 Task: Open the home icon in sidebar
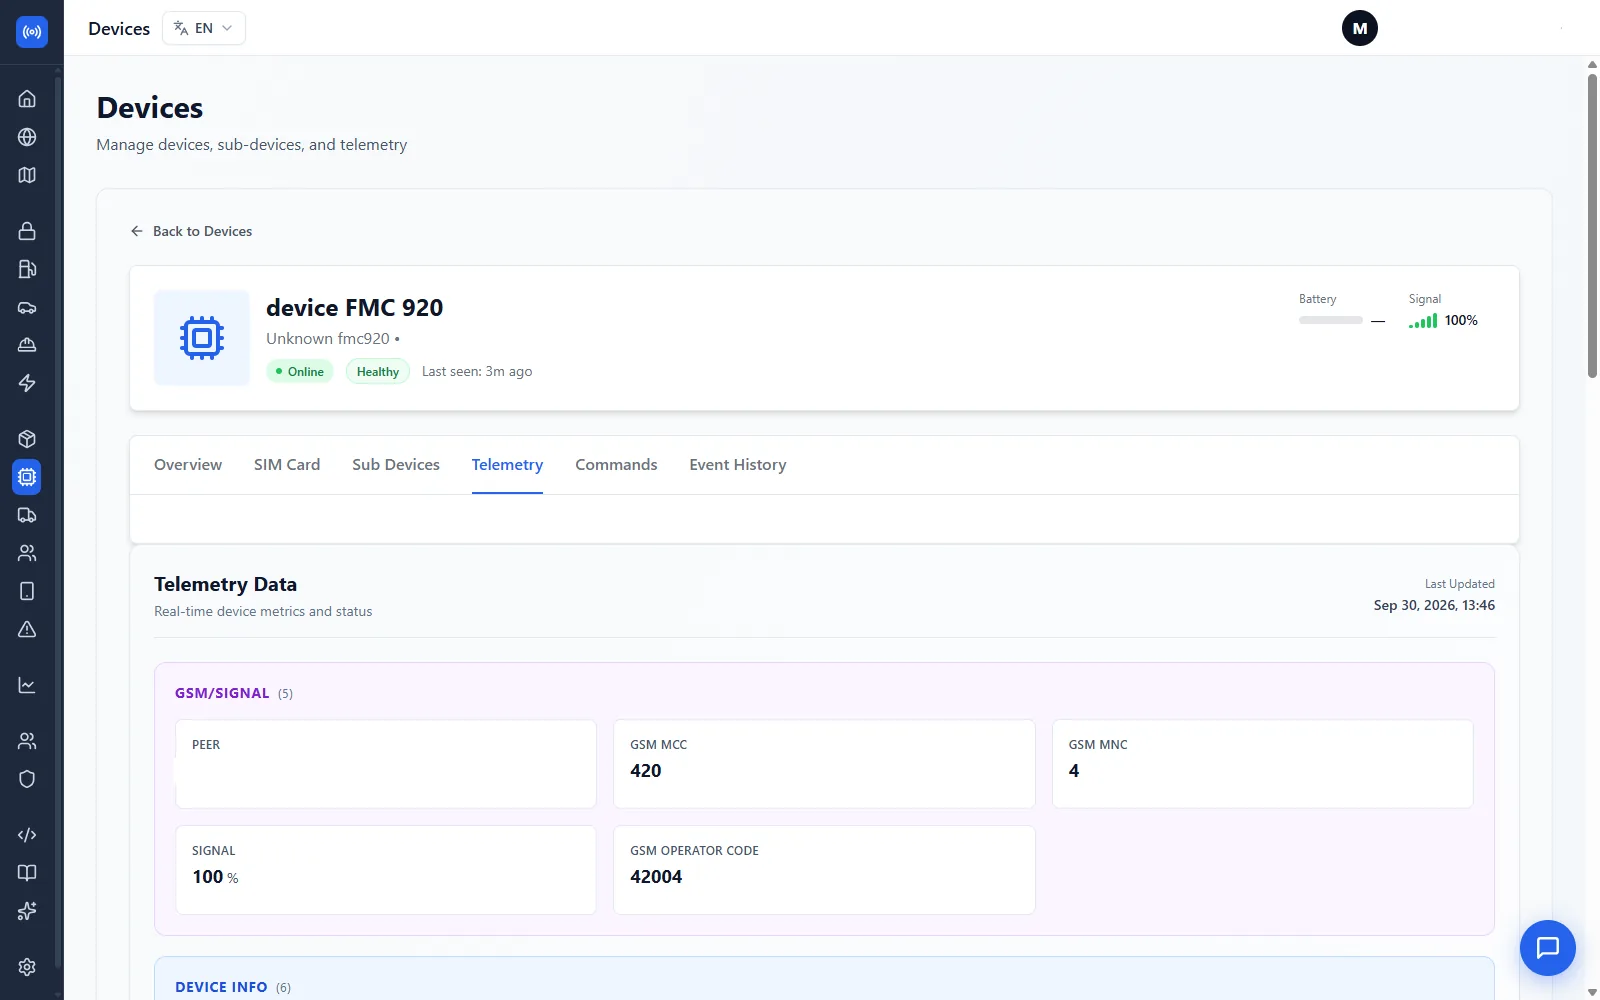[27, 99]
